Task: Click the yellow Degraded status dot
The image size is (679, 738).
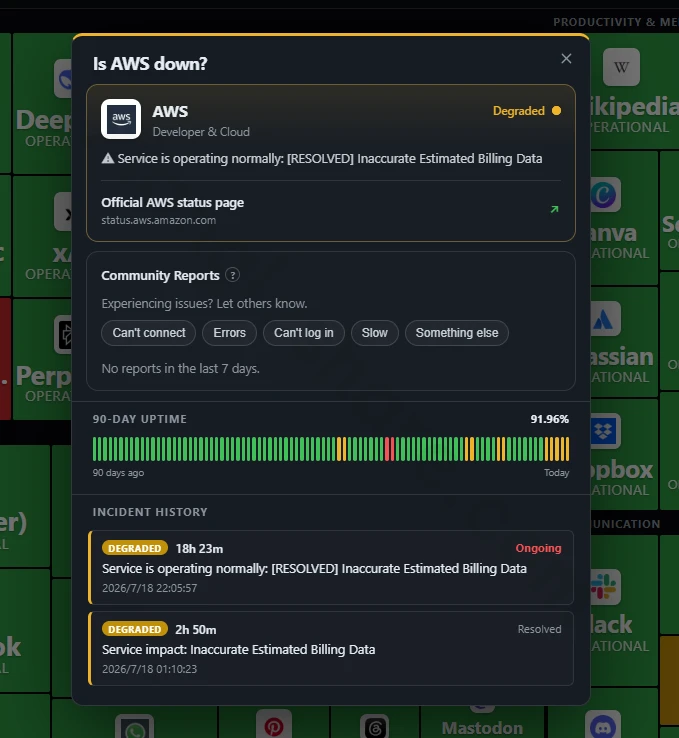Action: pos(556,111)
